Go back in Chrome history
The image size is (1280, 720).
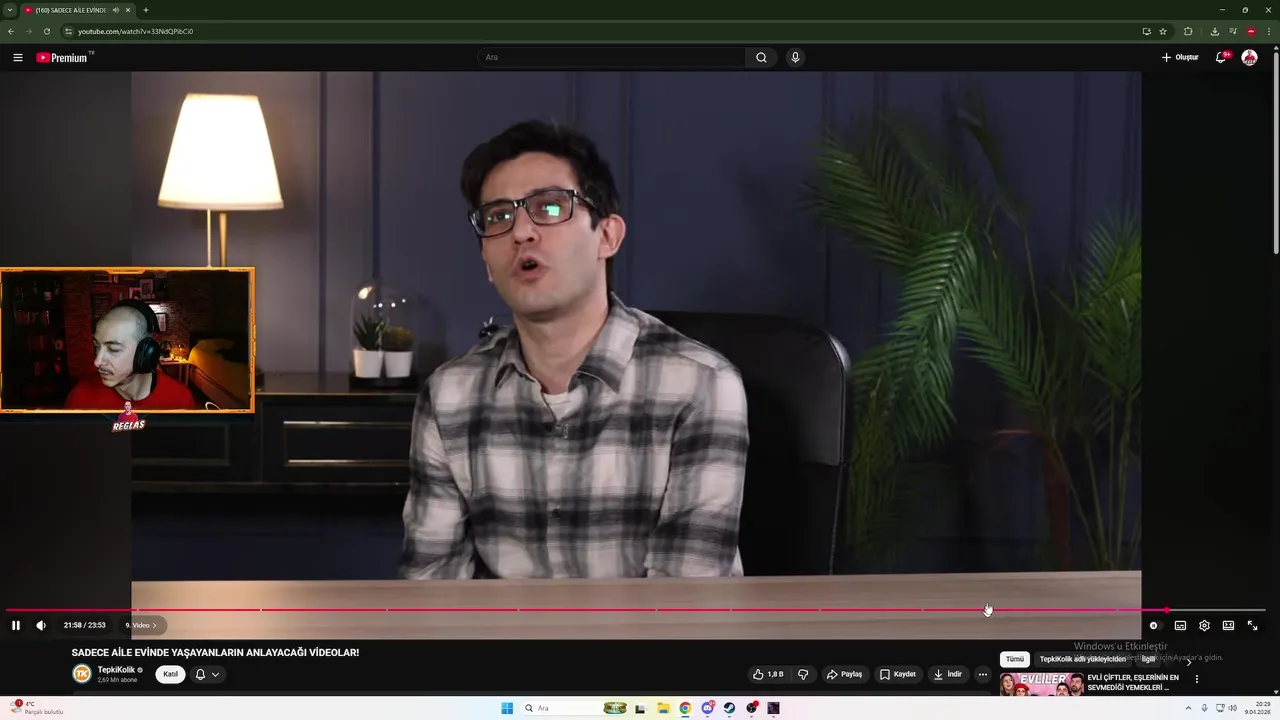[11, 31]
